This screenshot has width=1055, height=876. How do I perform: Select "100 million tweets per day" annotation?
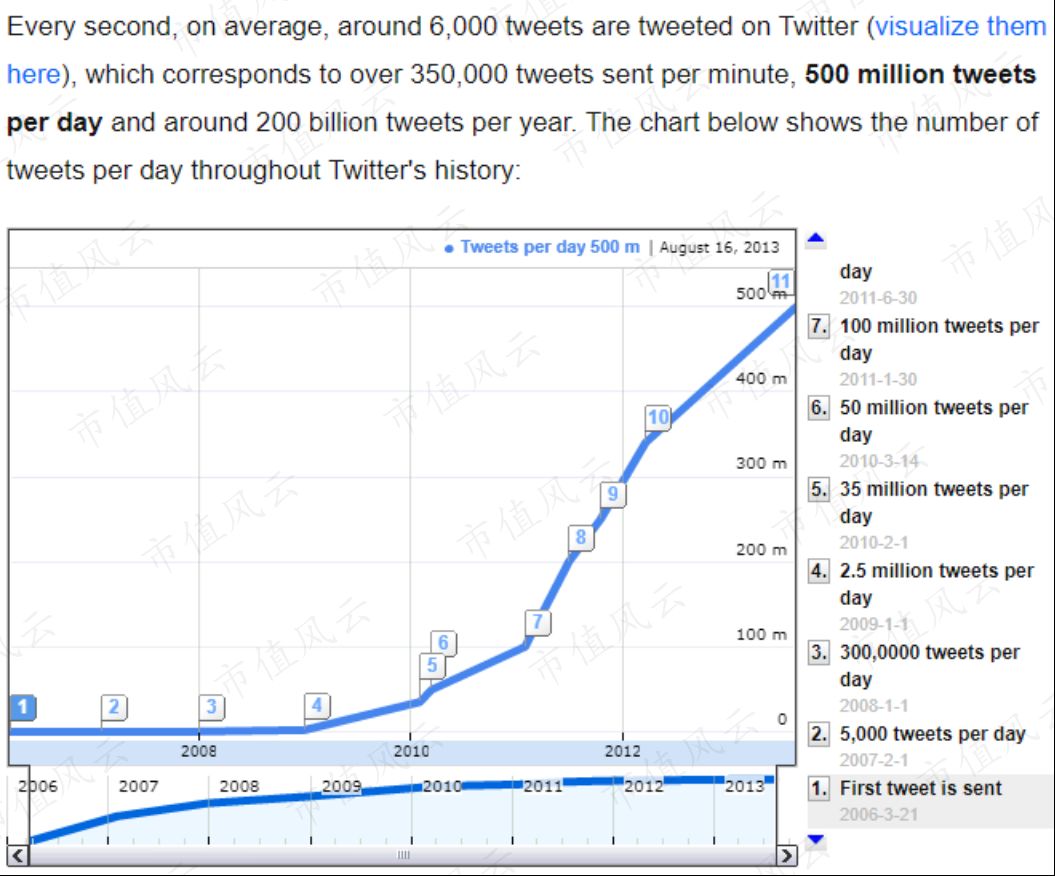939,326
